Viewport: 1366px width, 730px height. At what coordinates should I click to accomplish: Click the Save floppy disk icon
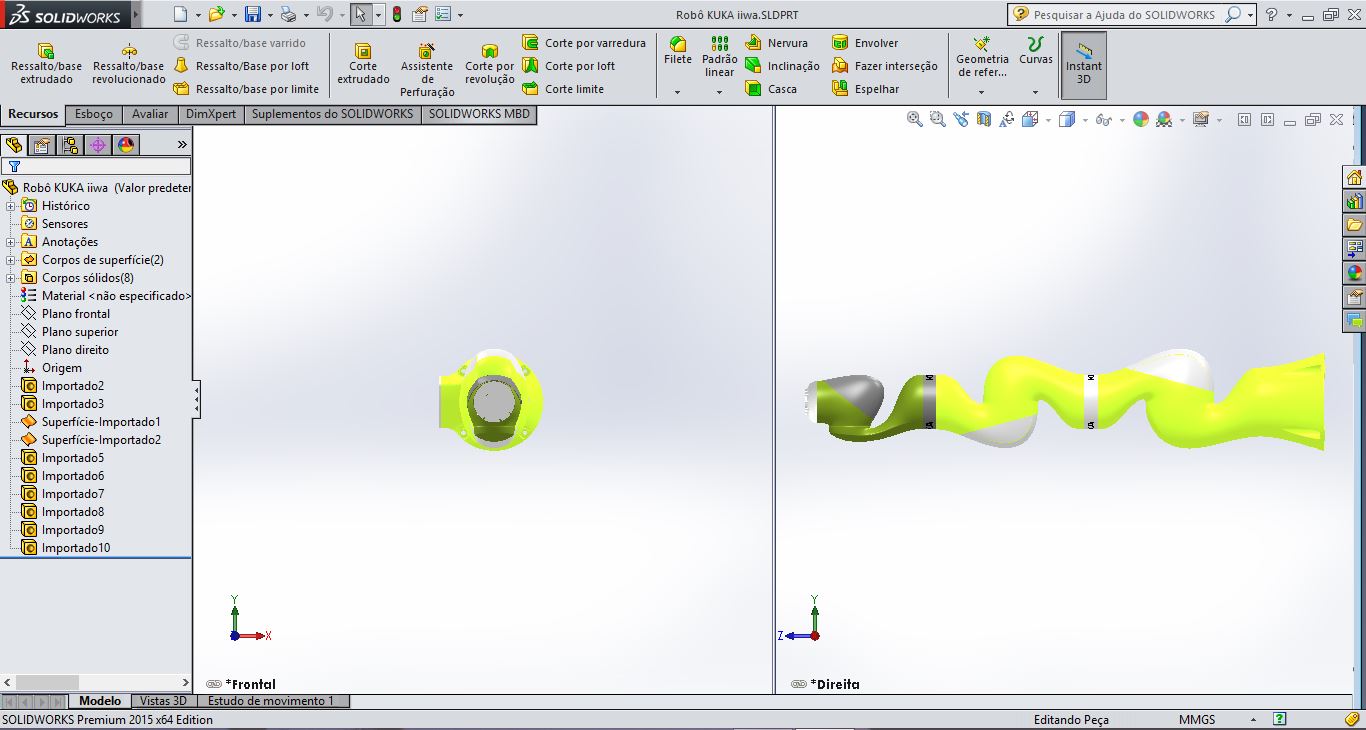pyautogui.click(x=253, y=15)
